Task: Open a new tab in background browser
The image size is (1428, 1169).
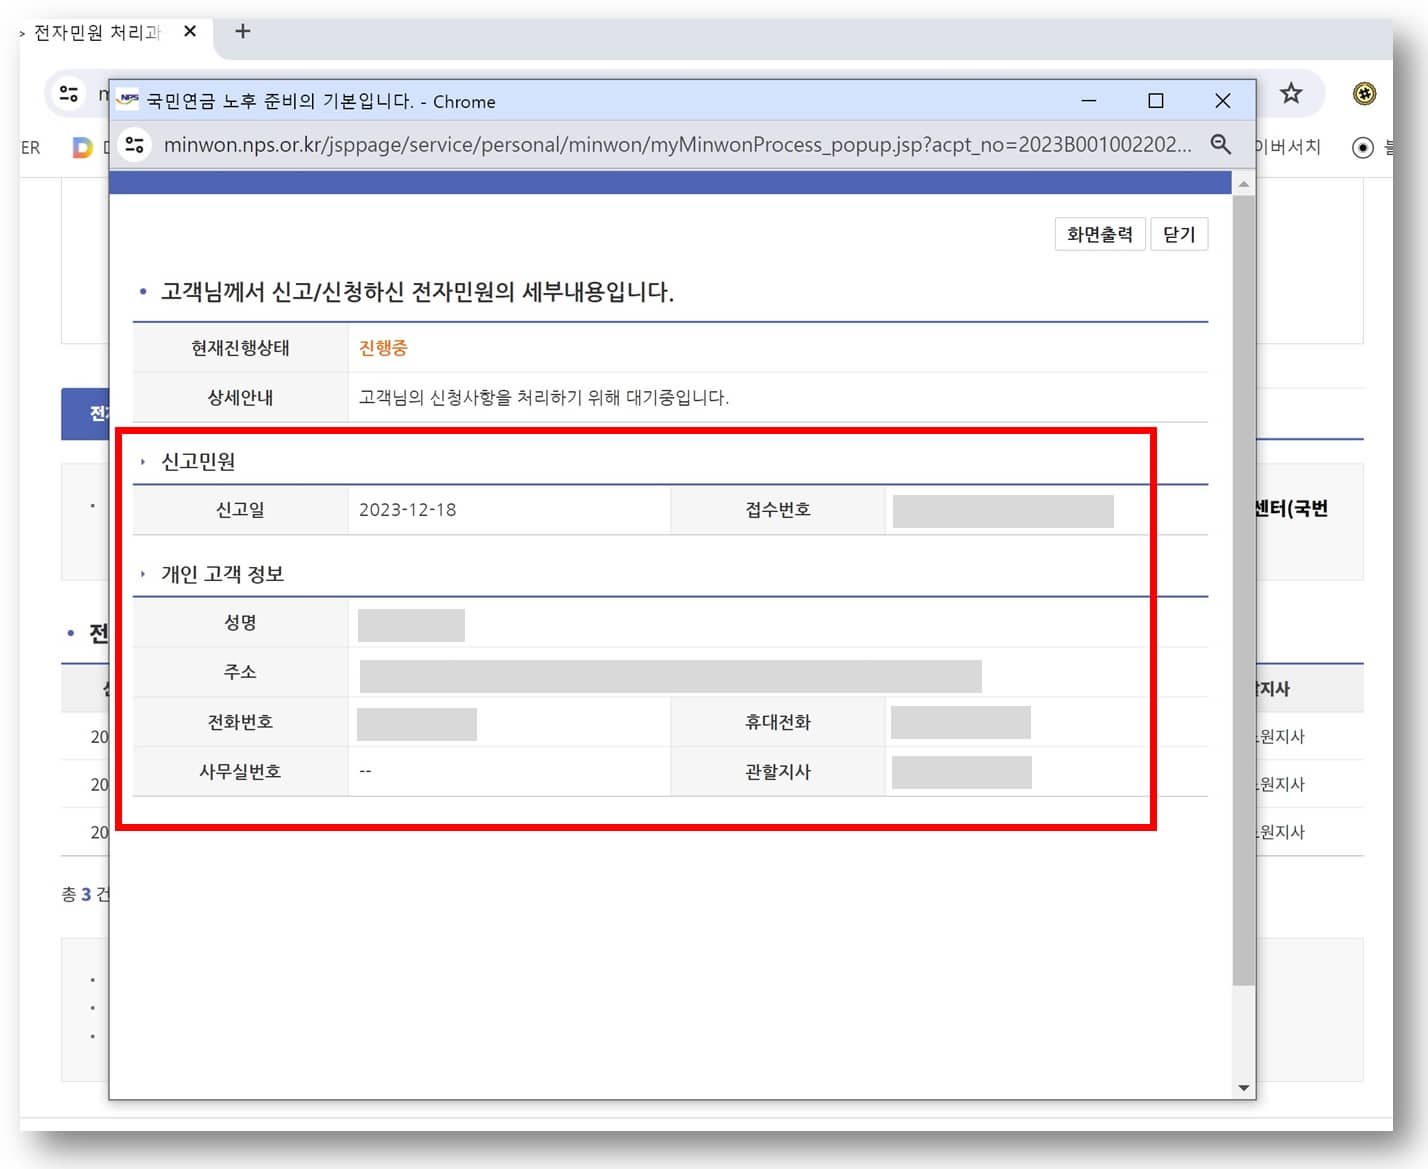Action: click(242, 32)
